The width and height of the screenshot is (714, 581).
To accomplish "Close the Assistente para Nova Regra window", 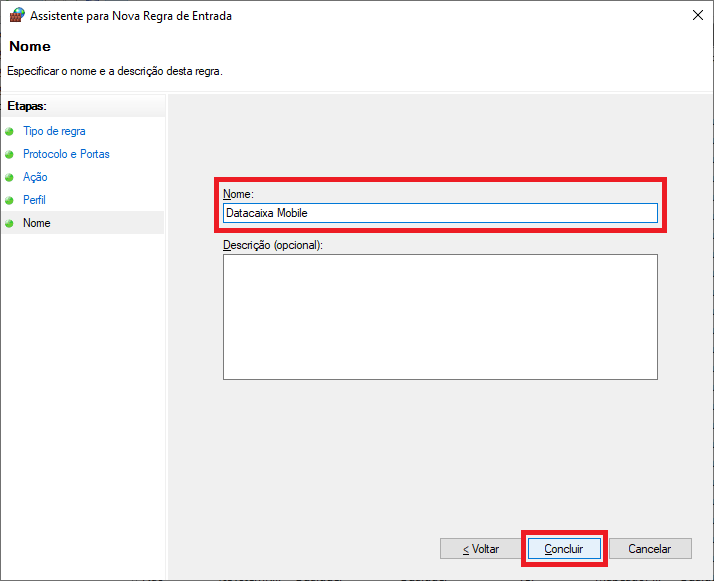I will (696, 16).
